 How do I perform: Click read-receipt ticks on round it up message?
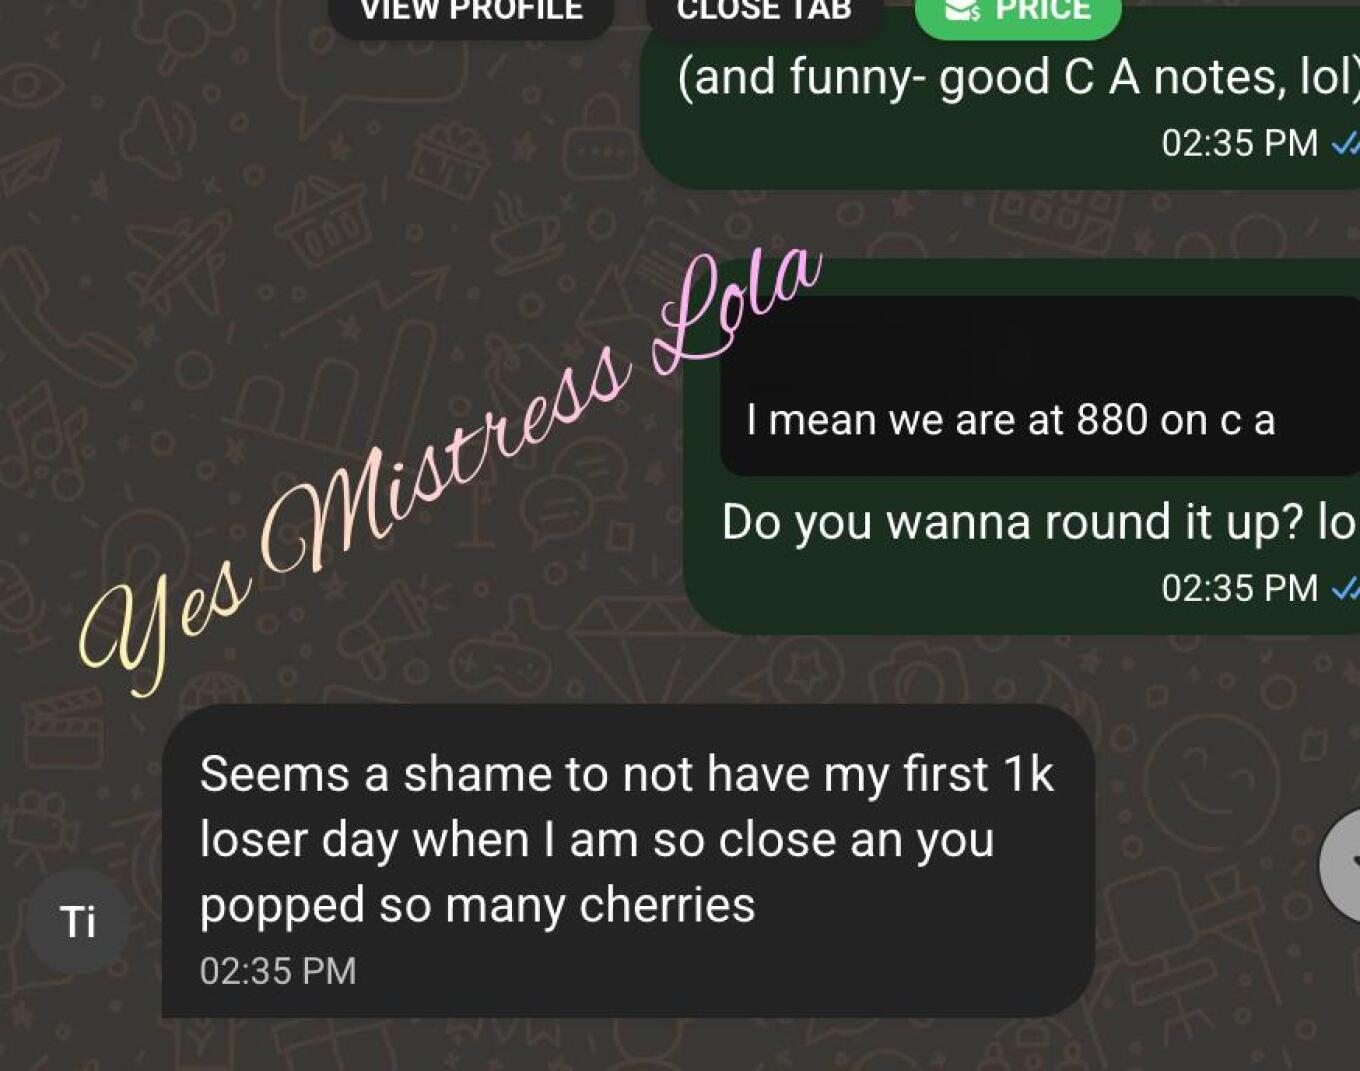(1345, 589)
